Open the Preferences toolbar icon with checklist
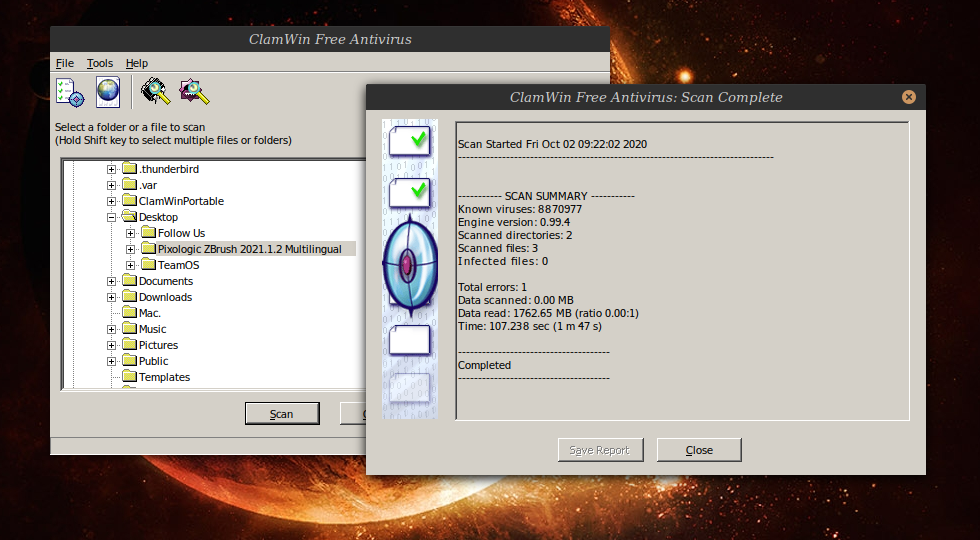 pos(69,92)
